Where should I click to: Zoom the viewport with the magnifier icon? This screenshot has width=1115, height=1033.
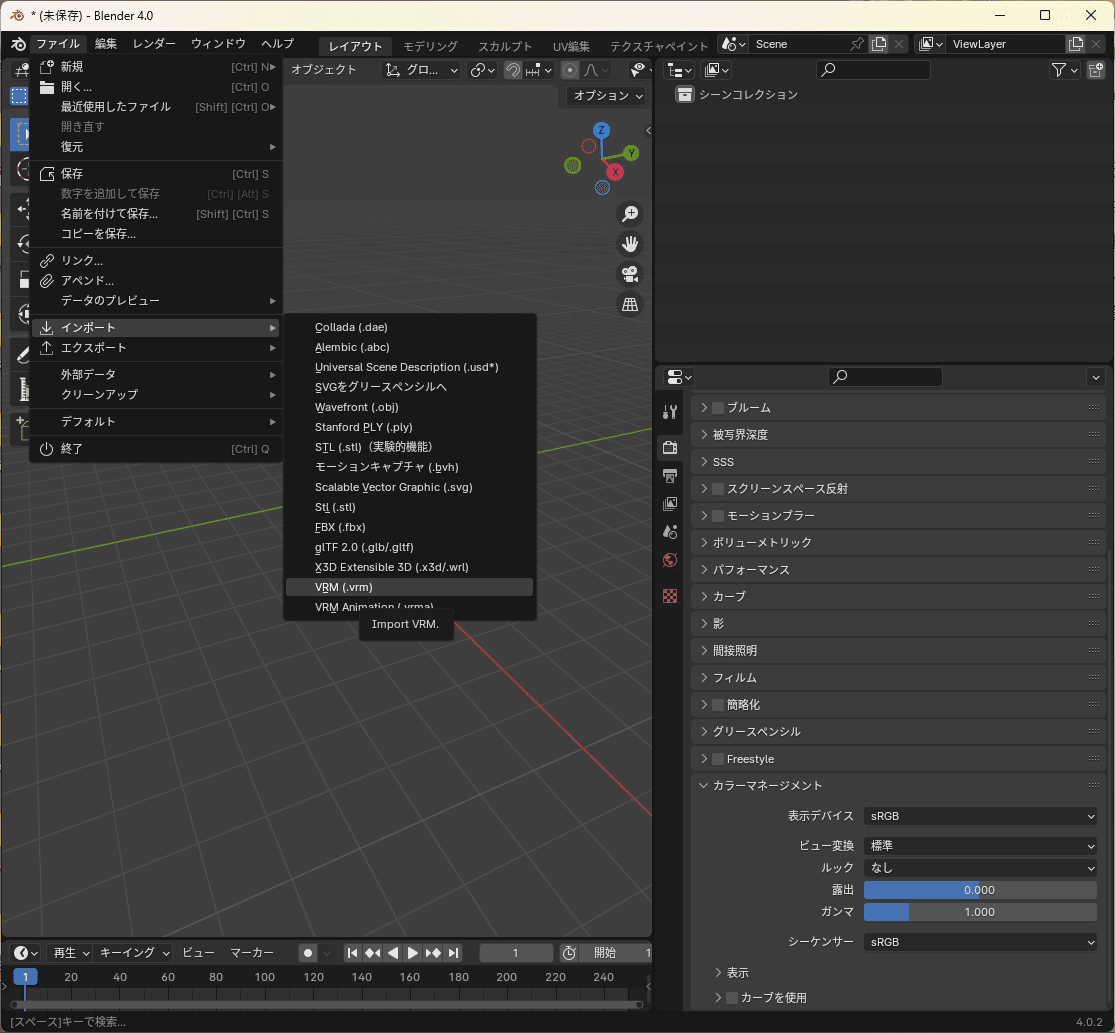pos(630,213)
